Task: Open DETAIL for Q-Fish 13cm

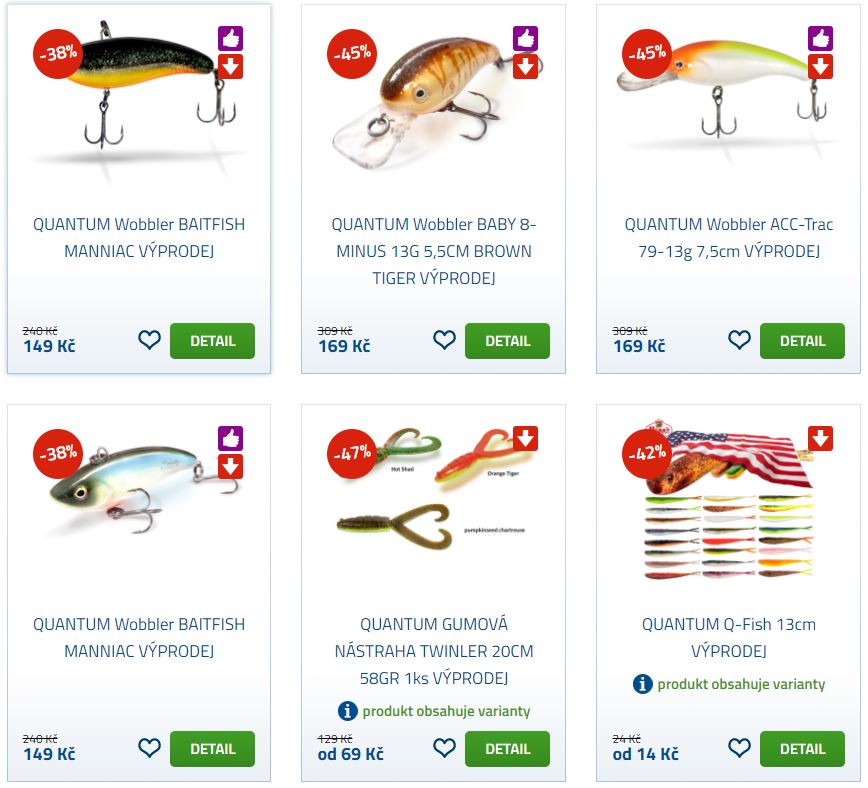Action: [x=802, y=749]
